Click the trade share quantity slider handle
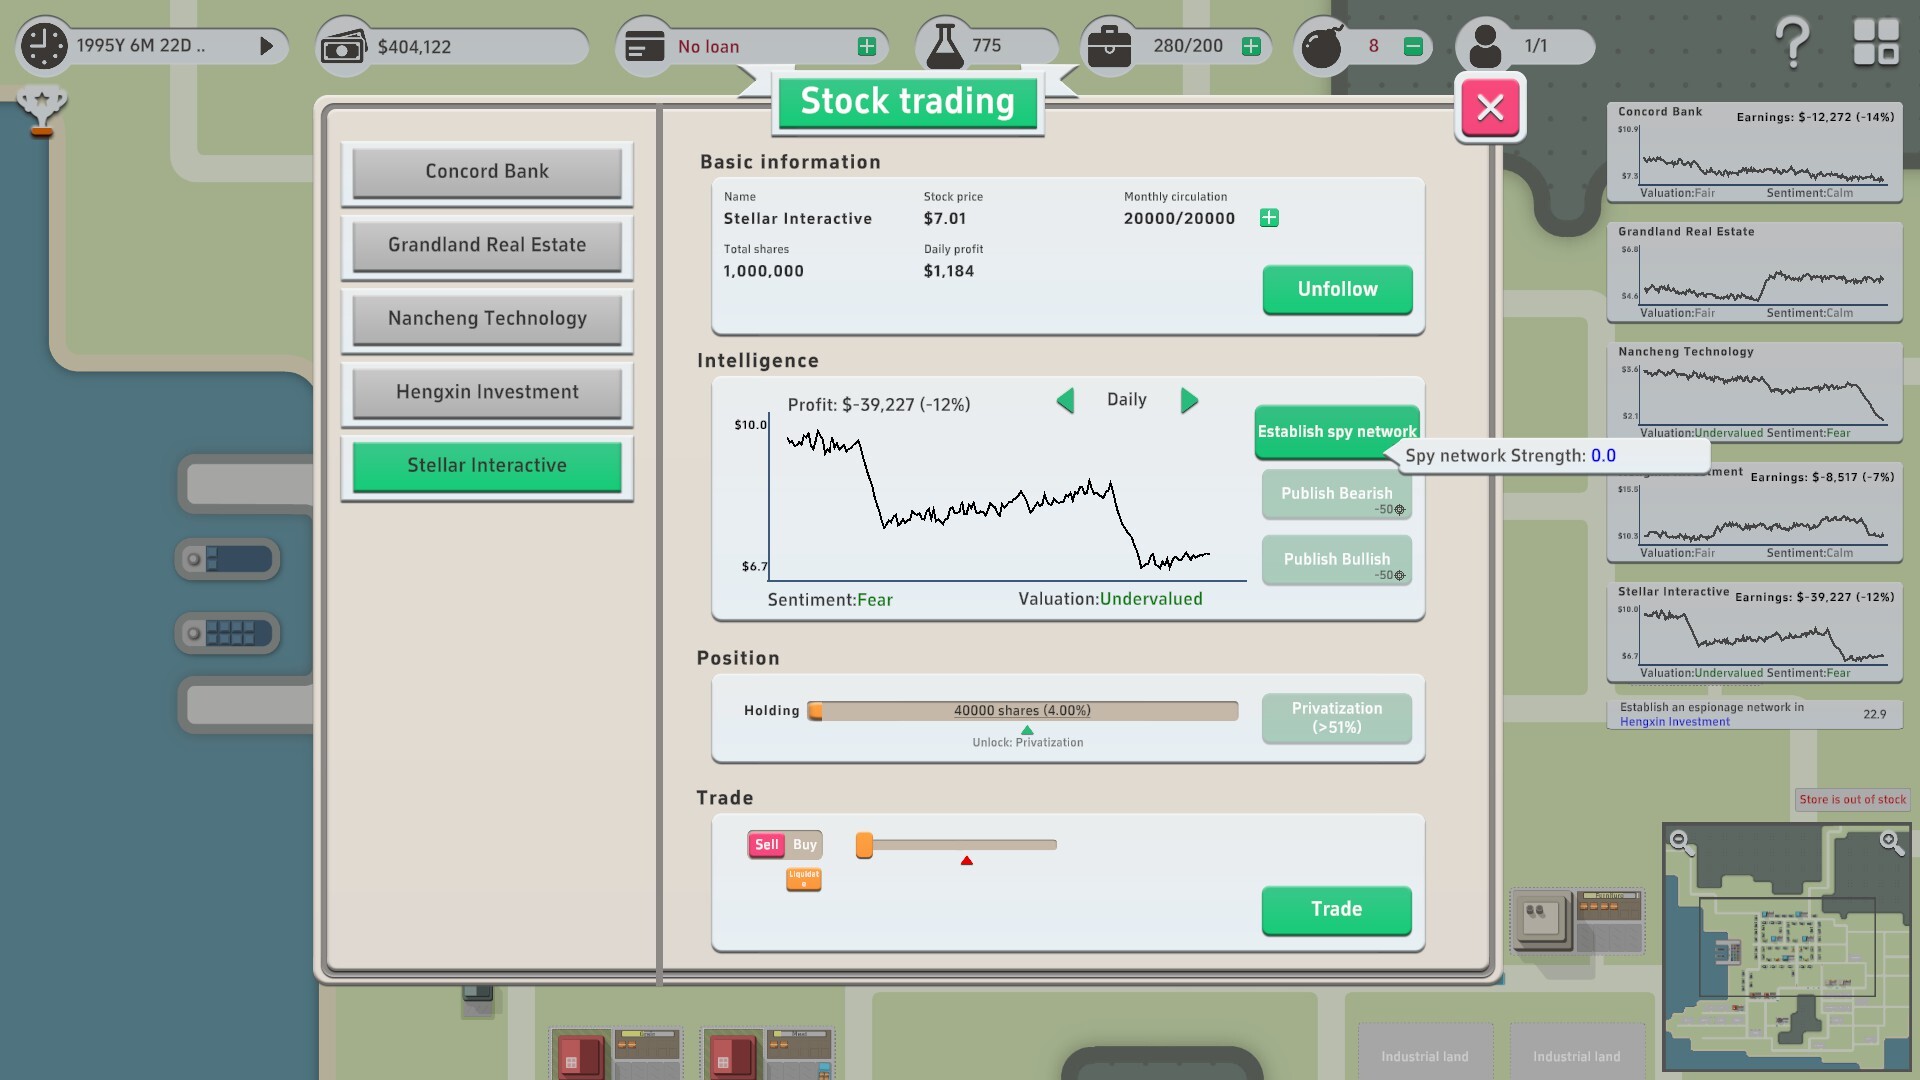This screenshot has width=1920, height=1080. pyautogui.click(x=864, y=845)
